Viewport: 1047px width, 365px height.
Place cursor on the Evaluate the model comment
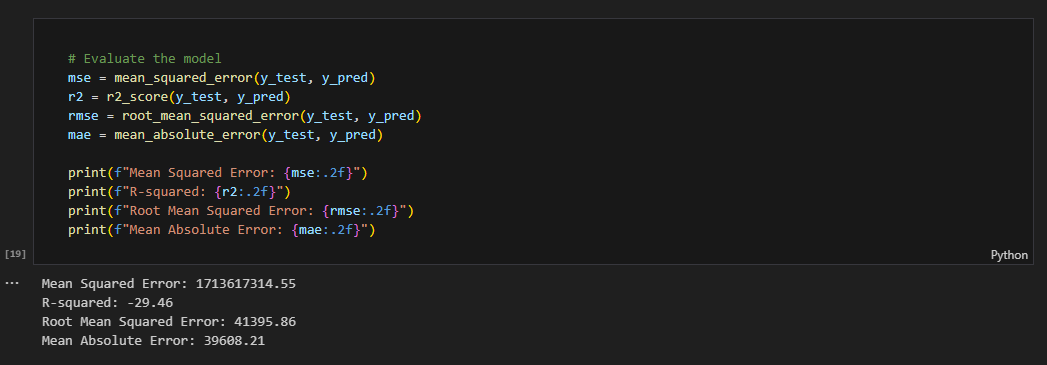tap(144, 59)
